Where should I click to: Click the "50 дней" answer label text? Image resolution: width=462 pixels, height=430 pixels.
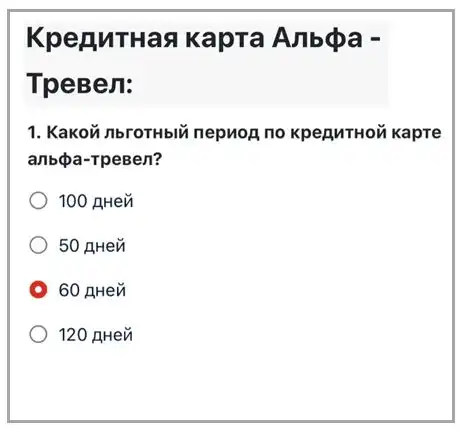[x=92, y=246]
